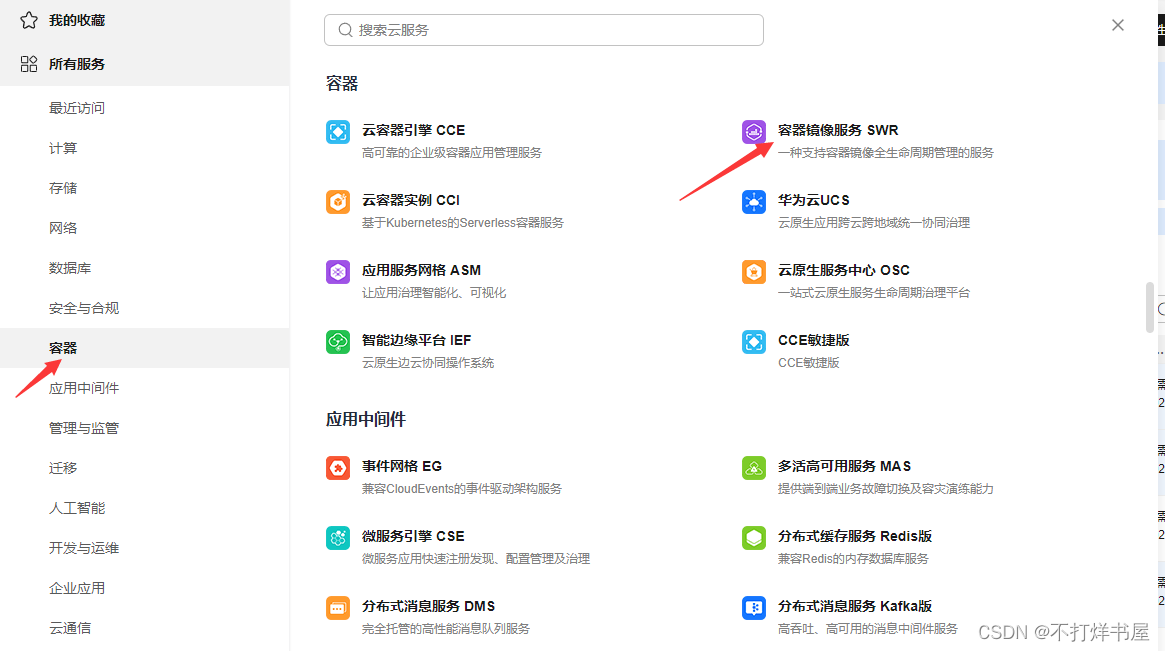Click the 智能边缘平台 IEF icon
The width and height of the screenshot is (1165, 651).
(338, 342)
